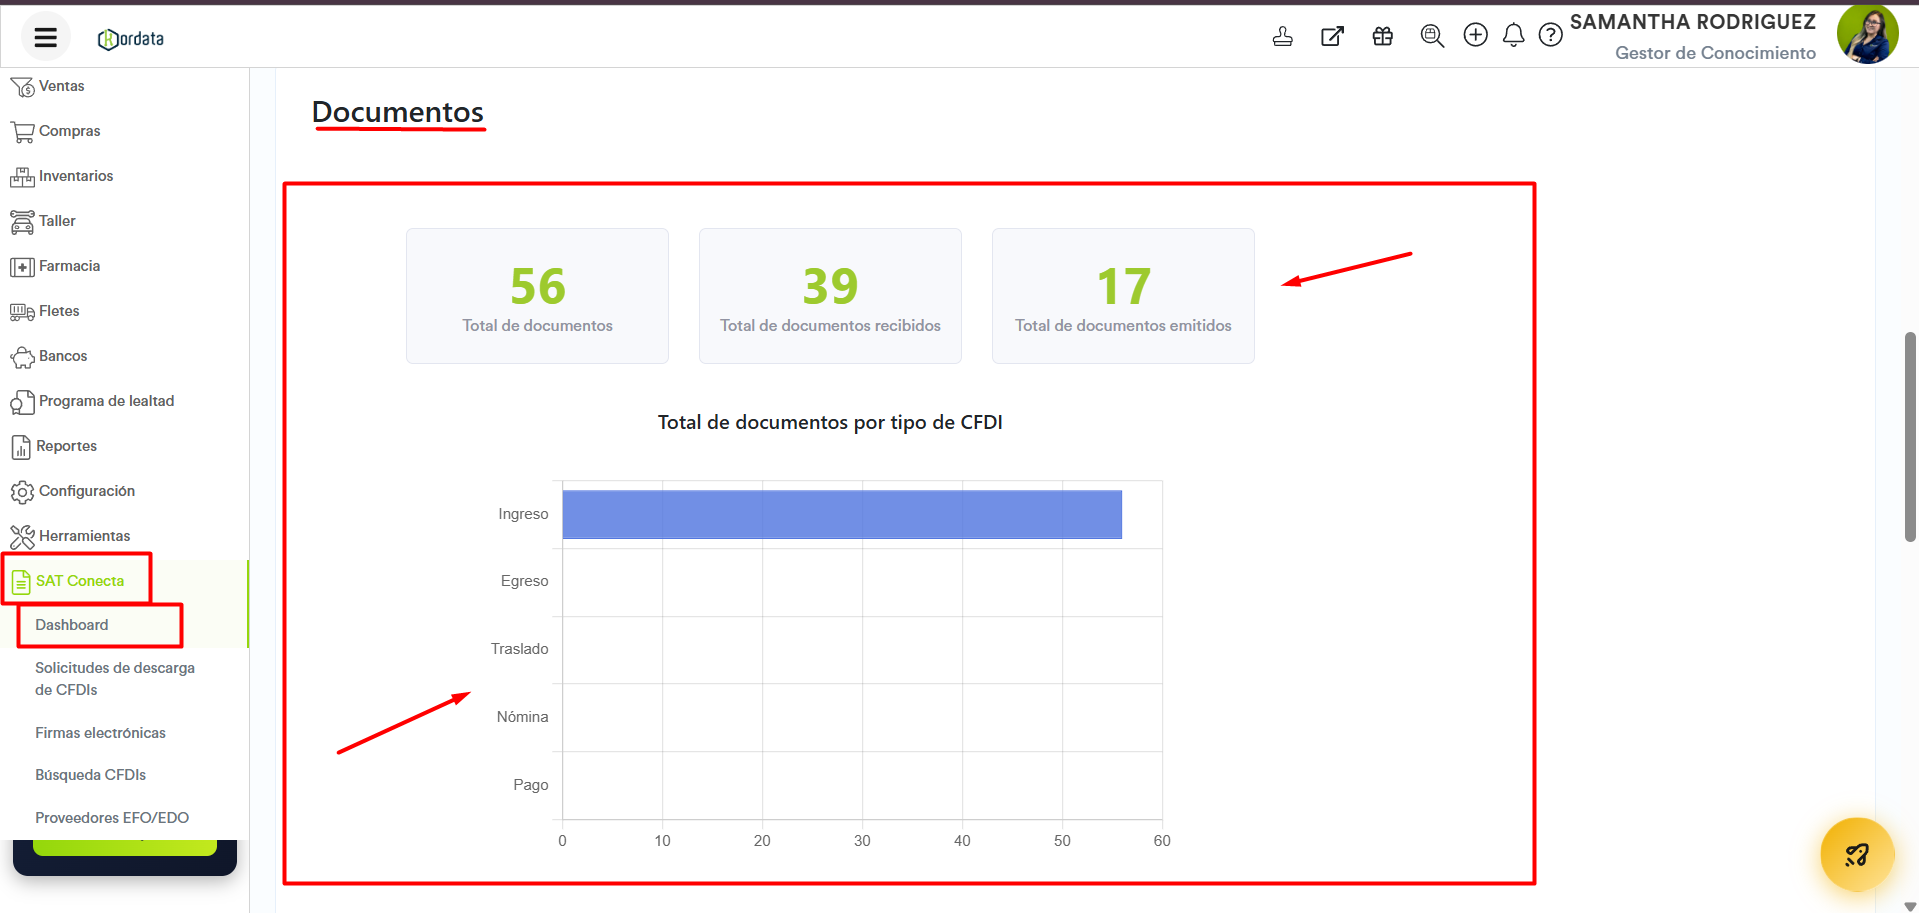Expand the Ventas sidebar section
Screen dimensions: 1919x913
61,86
